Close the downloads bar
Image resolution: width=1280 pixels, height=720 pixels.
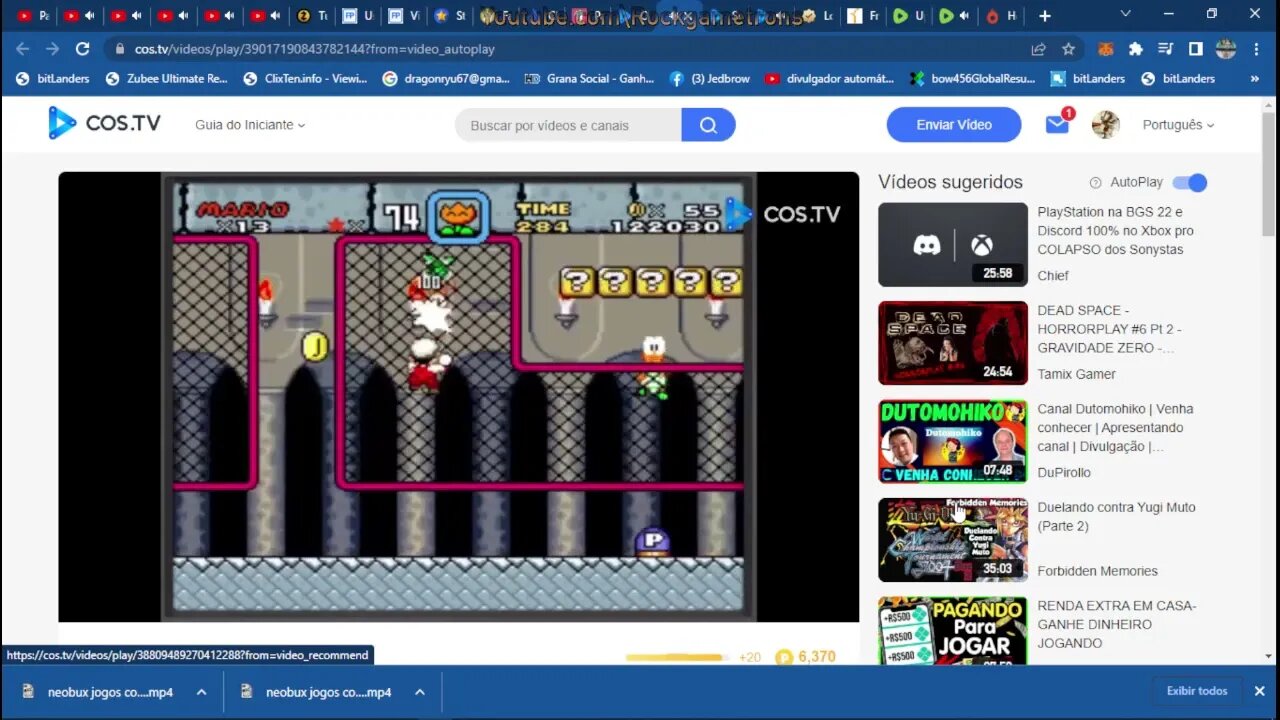1259,691
